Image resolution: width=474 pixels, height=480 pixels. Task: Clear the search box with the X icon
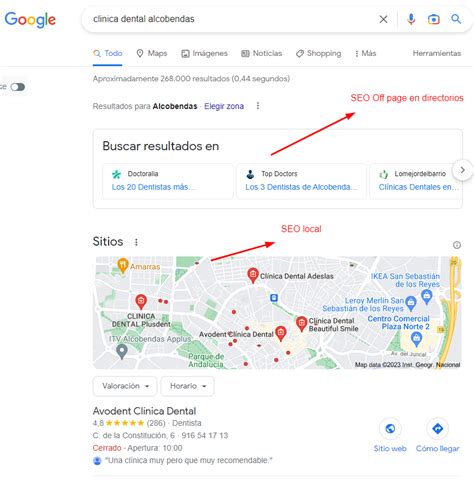point(383,19)
